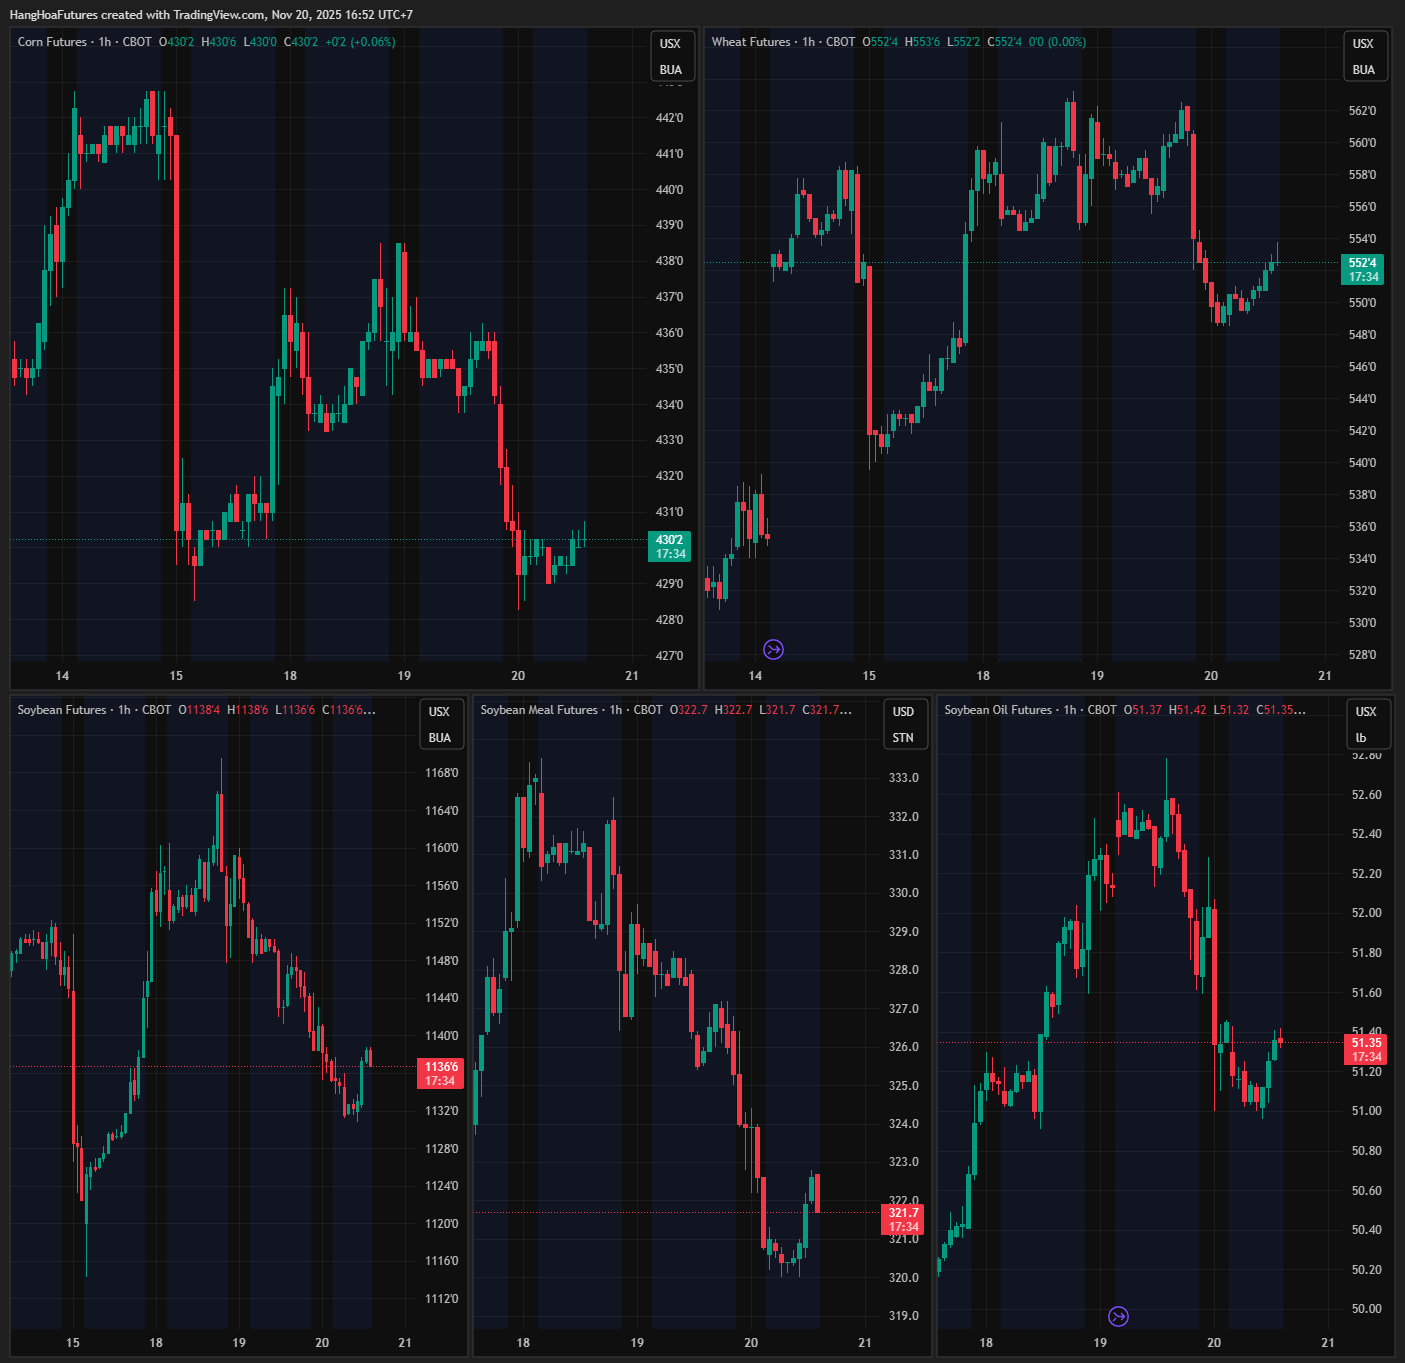Click the 442'0 level on Corn price scale

coord(669,118)
